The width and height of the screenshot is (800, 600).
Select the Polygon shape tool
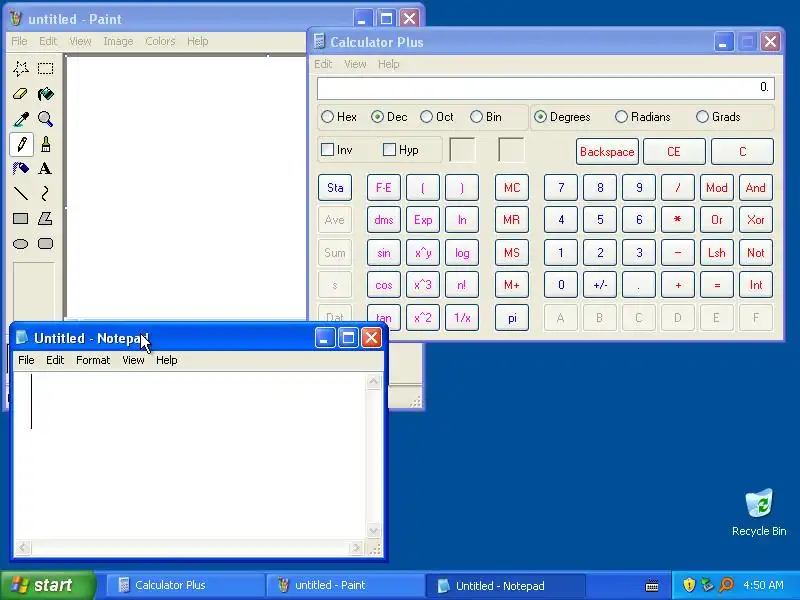click(45, 219)
